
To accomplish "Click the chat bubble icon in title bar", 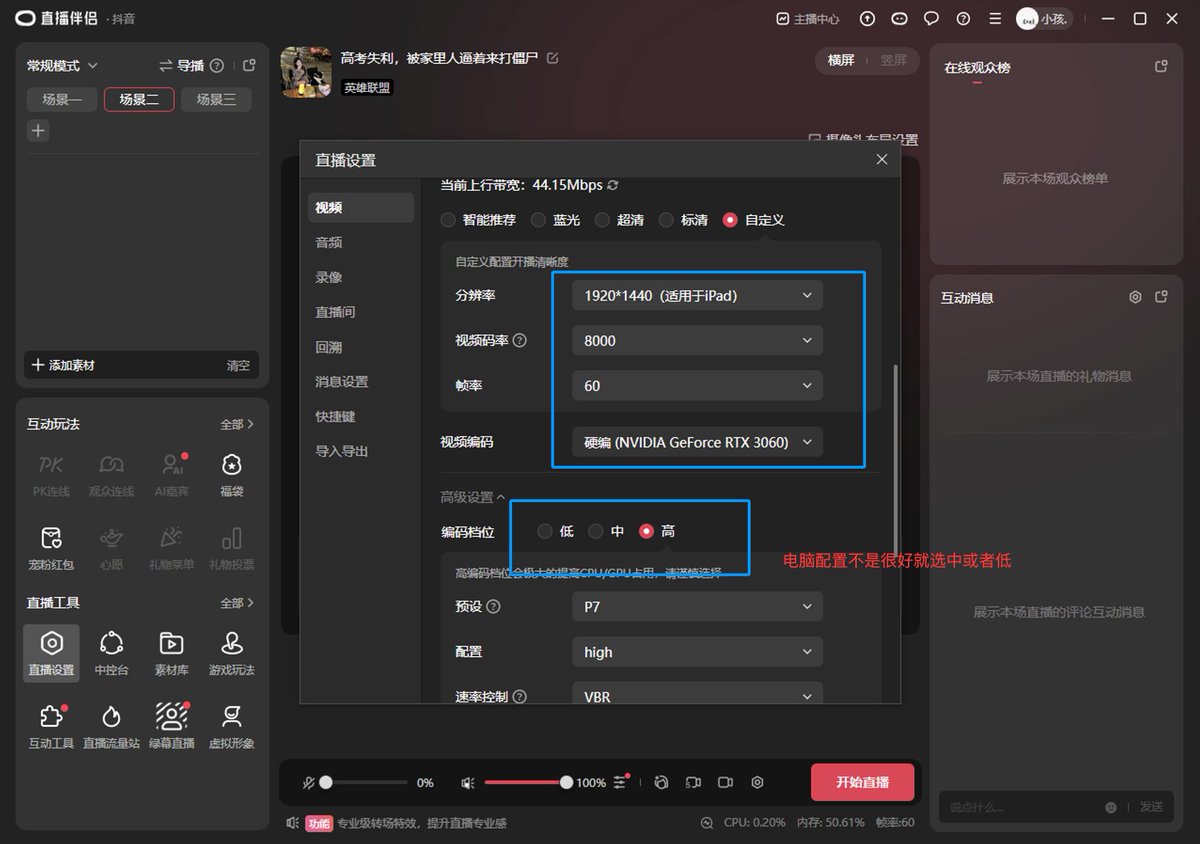I will tap(931, 19).
